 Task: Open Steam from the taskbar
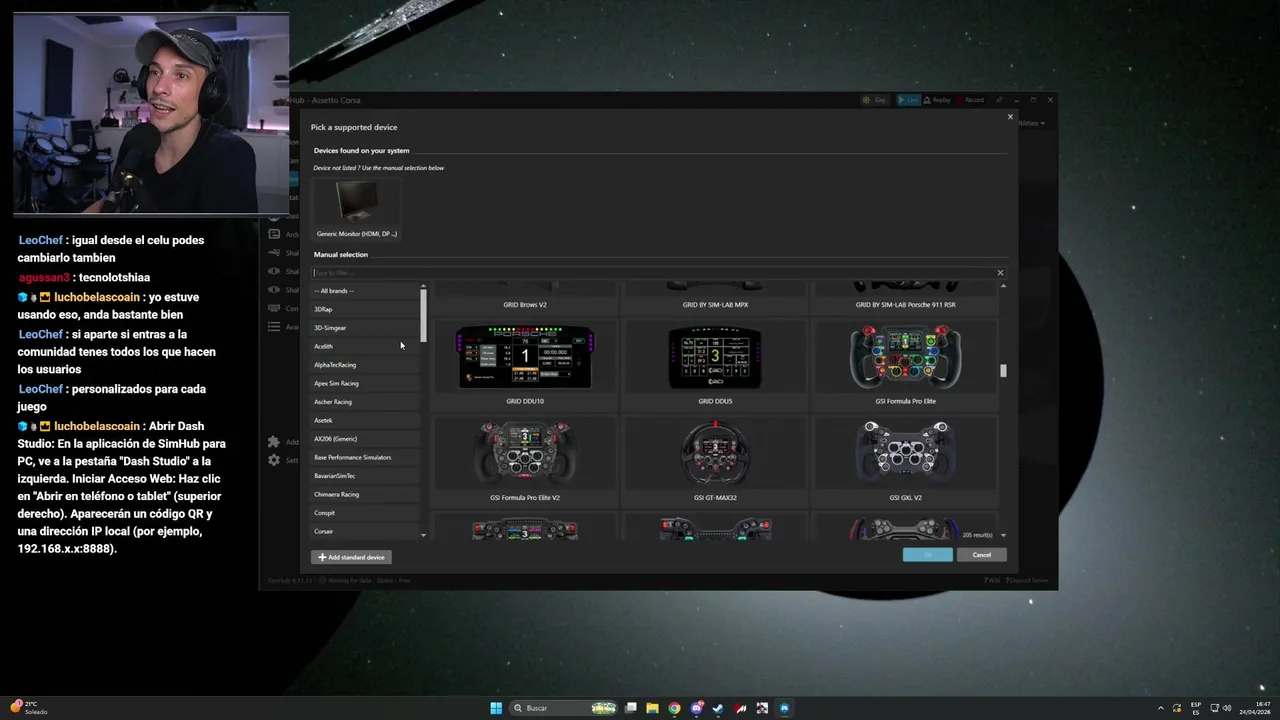coord(718,708)
